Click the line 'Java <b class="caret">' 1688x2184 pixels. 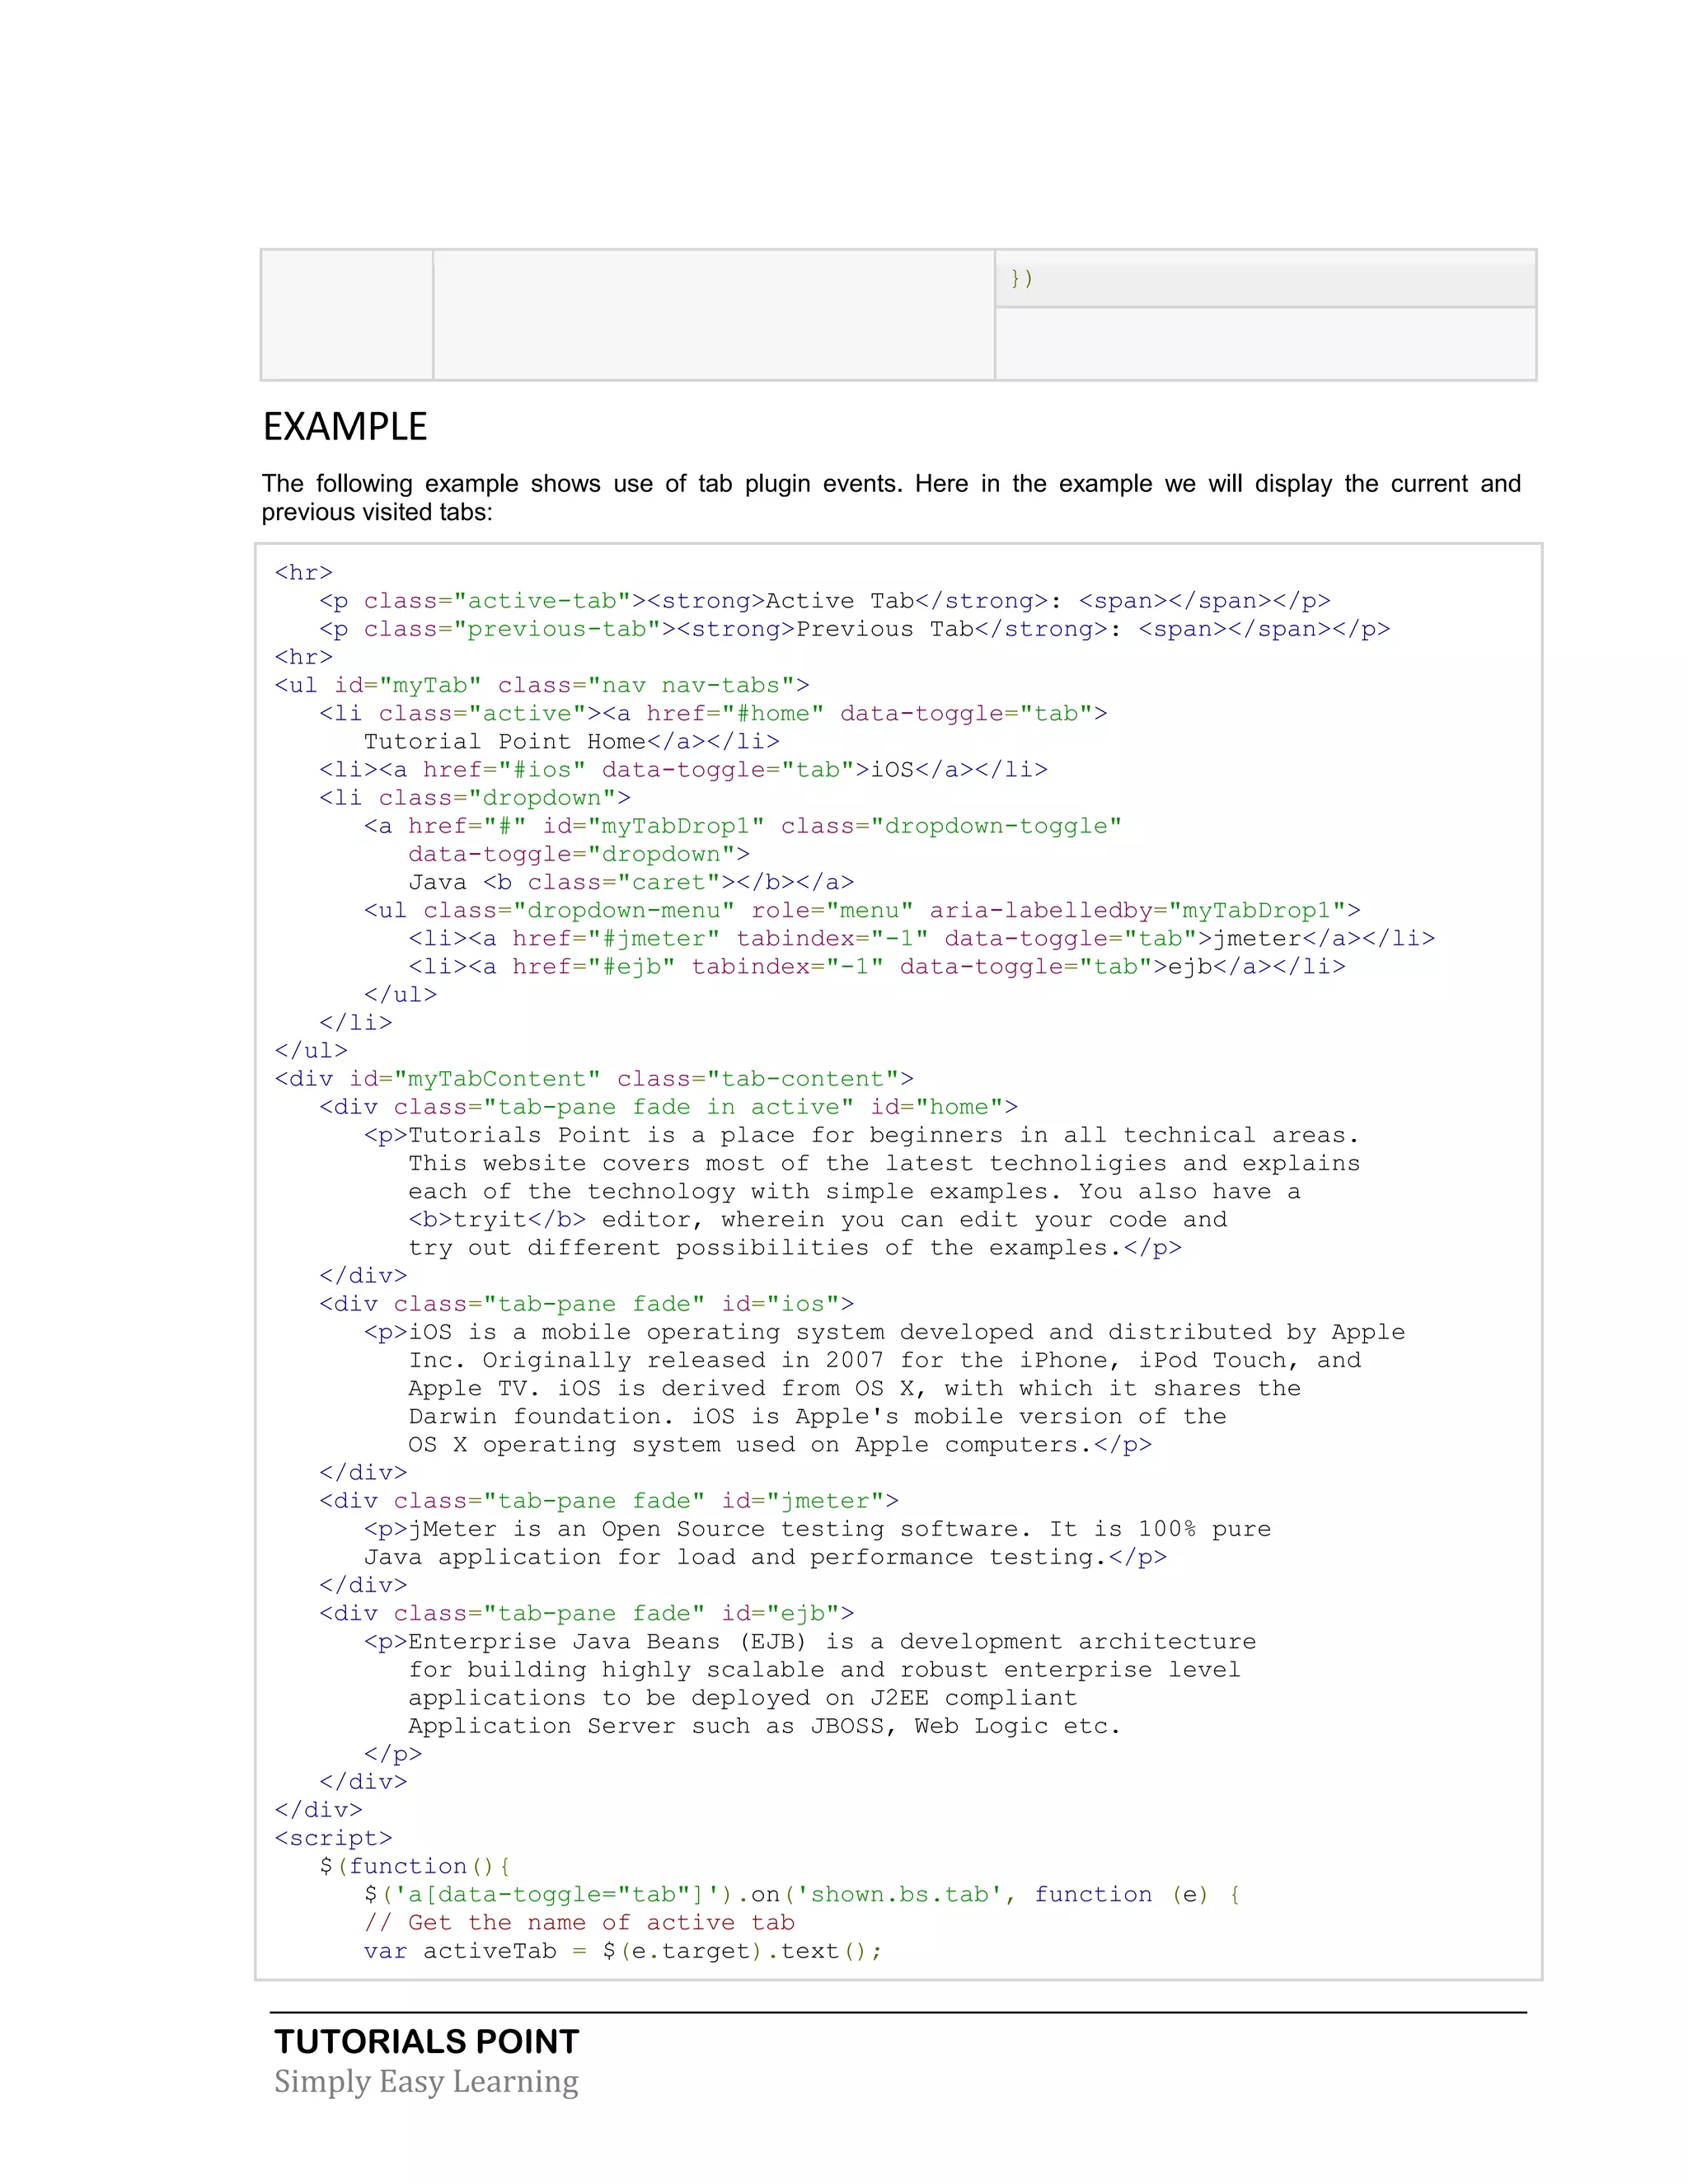(x=631, y=882)
